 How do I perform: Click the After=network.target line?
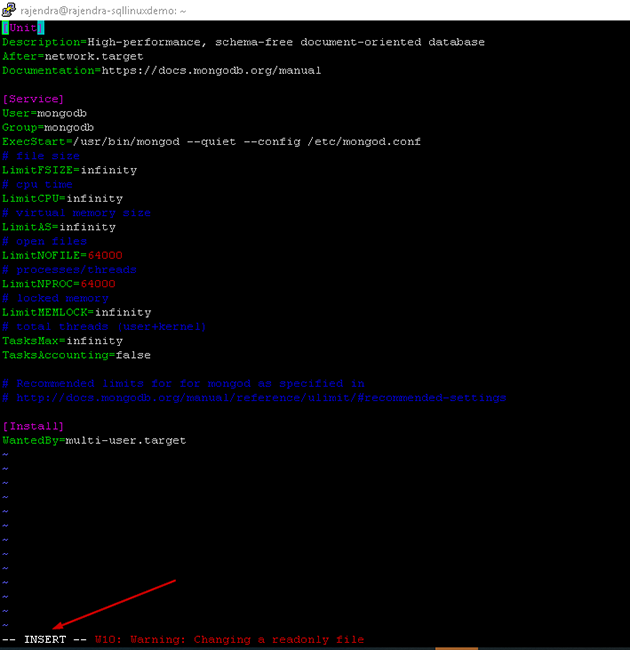pyautogui.click(x=73, y=56)
